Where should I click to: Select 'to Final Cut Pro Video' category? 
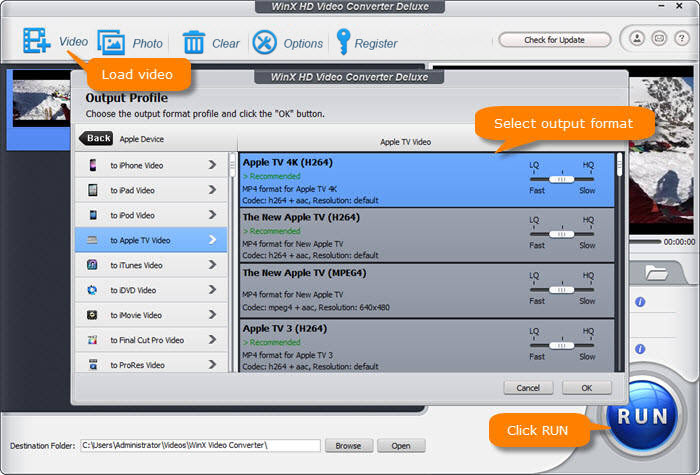pyautogui.click(x=151, y=340)
